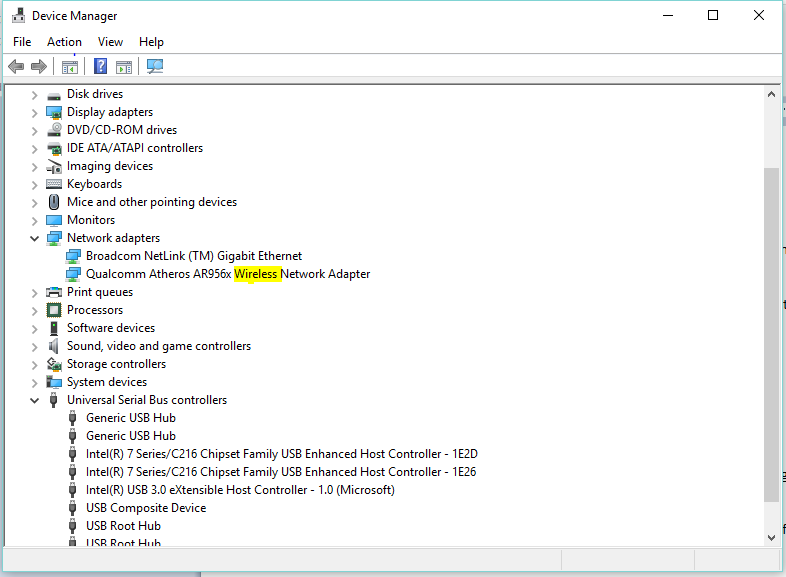Click the scrollbar down arrow
The height and width of the screenshot is (577, 786).
(x=771, y=538)
